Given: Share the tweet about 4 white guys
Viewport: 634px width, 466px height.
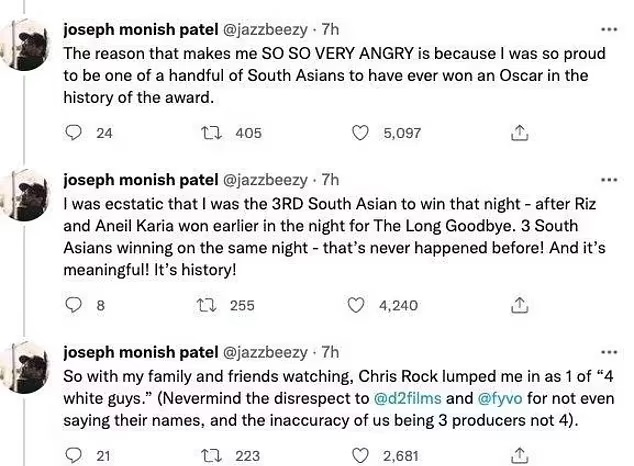Looking at the screenshot, I should 519,456.
